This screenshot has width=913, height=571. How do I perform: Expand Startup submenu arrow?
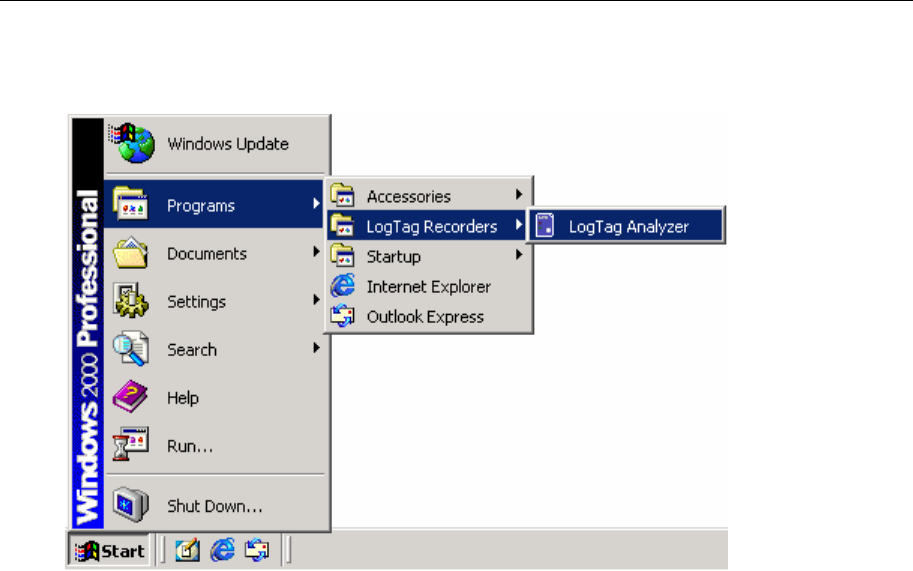point(518,255)
